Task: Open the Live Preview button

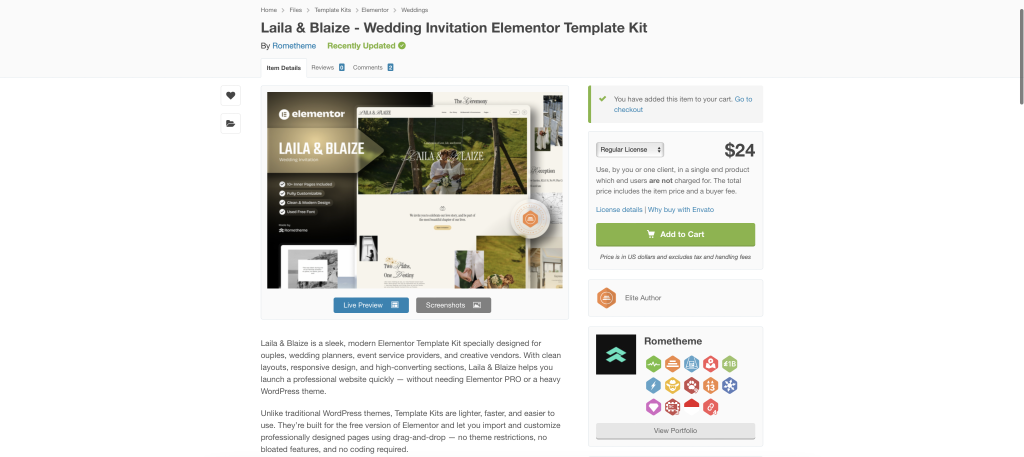Action: click(371, 305)
